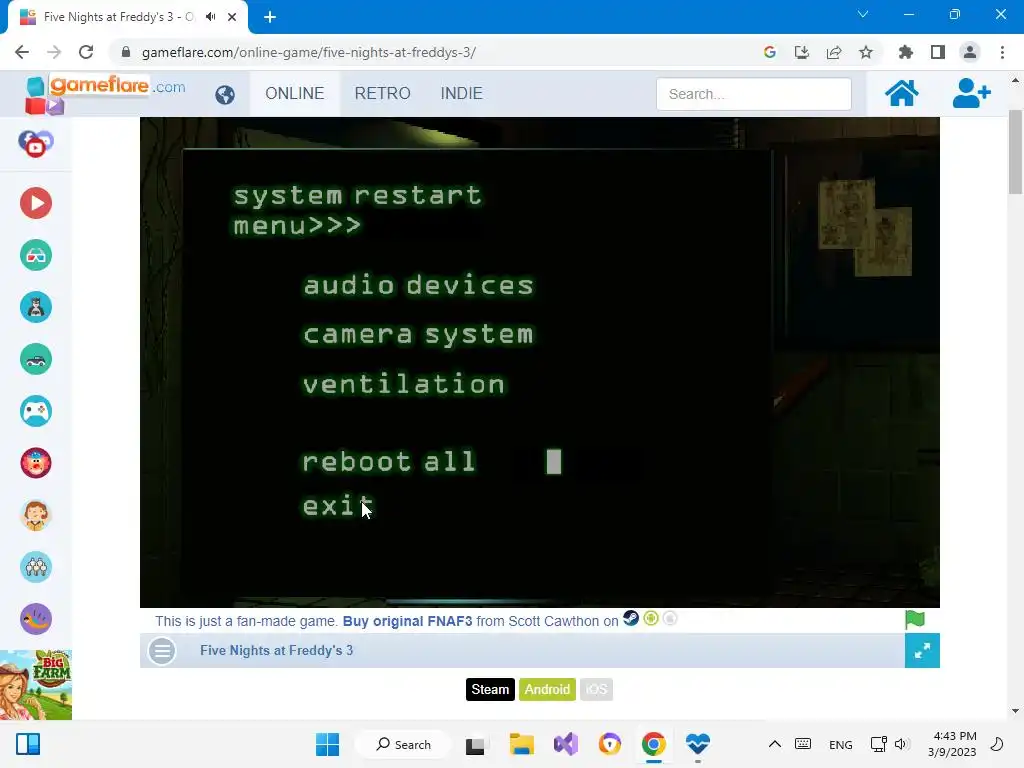Open the ONLINE games tab

(x=295, y=93)
